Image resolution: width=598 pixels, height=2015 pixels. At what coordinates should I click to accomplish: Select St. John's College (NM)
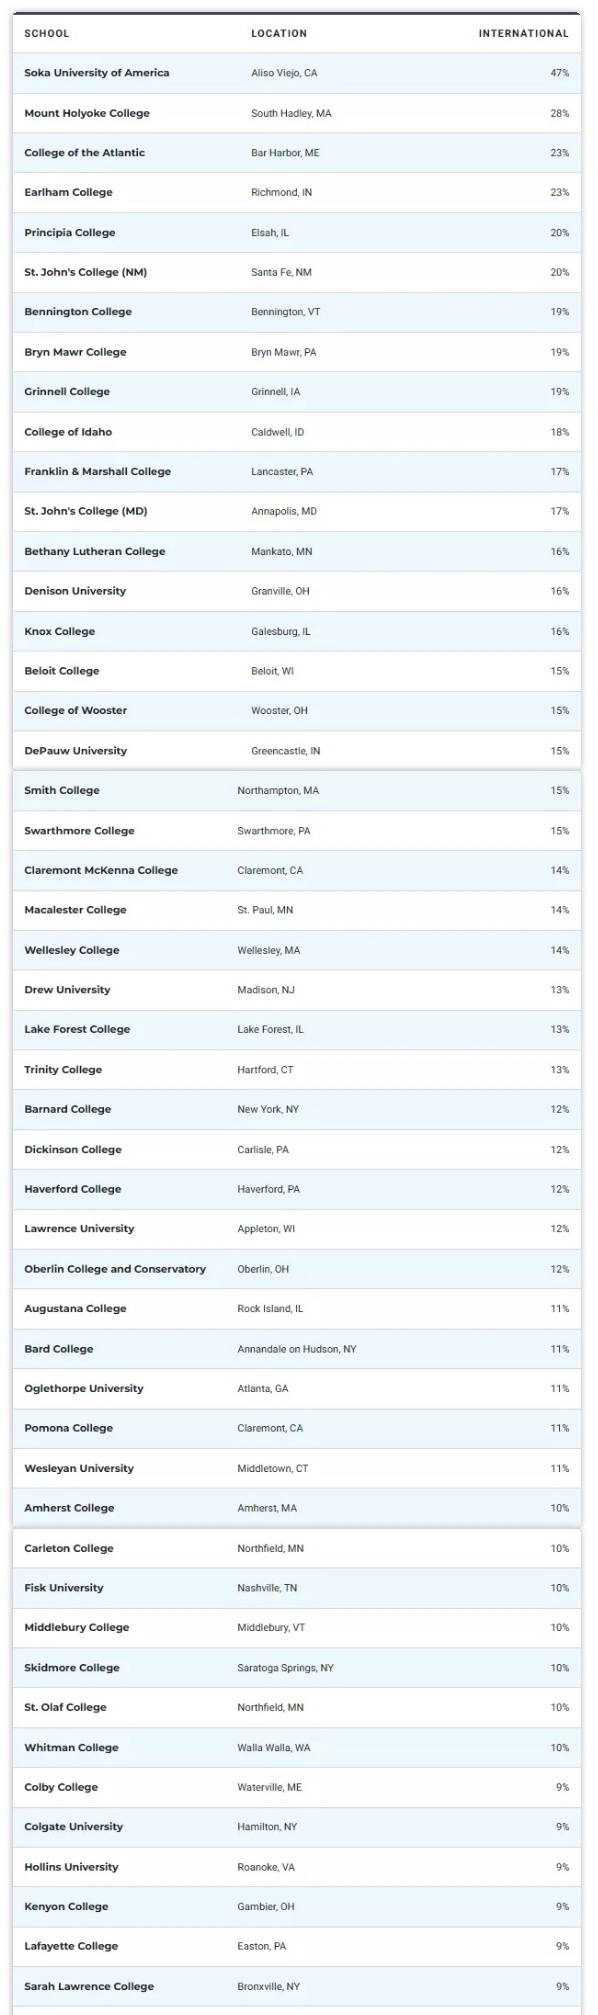(x=86, y=272)
